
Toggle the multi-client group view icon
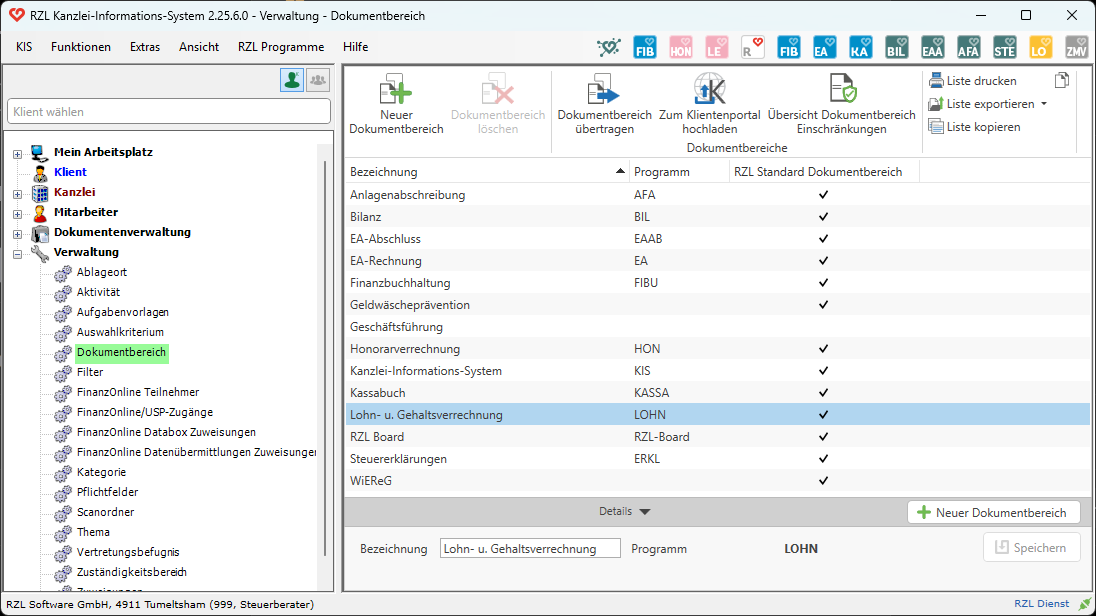pos(318,80)
